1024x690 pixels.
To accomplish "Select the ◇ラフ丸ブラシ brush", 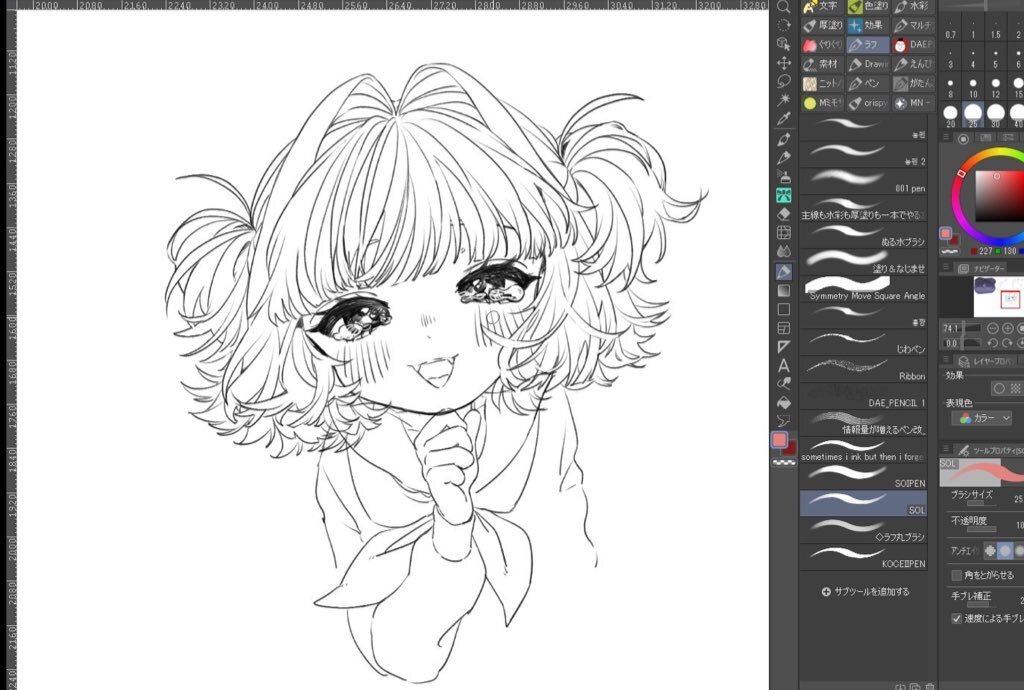I will (863, 530).
